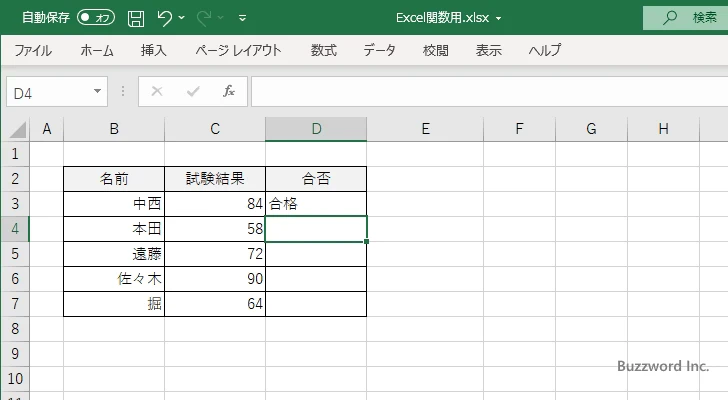The image size is (728, 400).
Task: Select row 10 header
Action: click(15, 379)
